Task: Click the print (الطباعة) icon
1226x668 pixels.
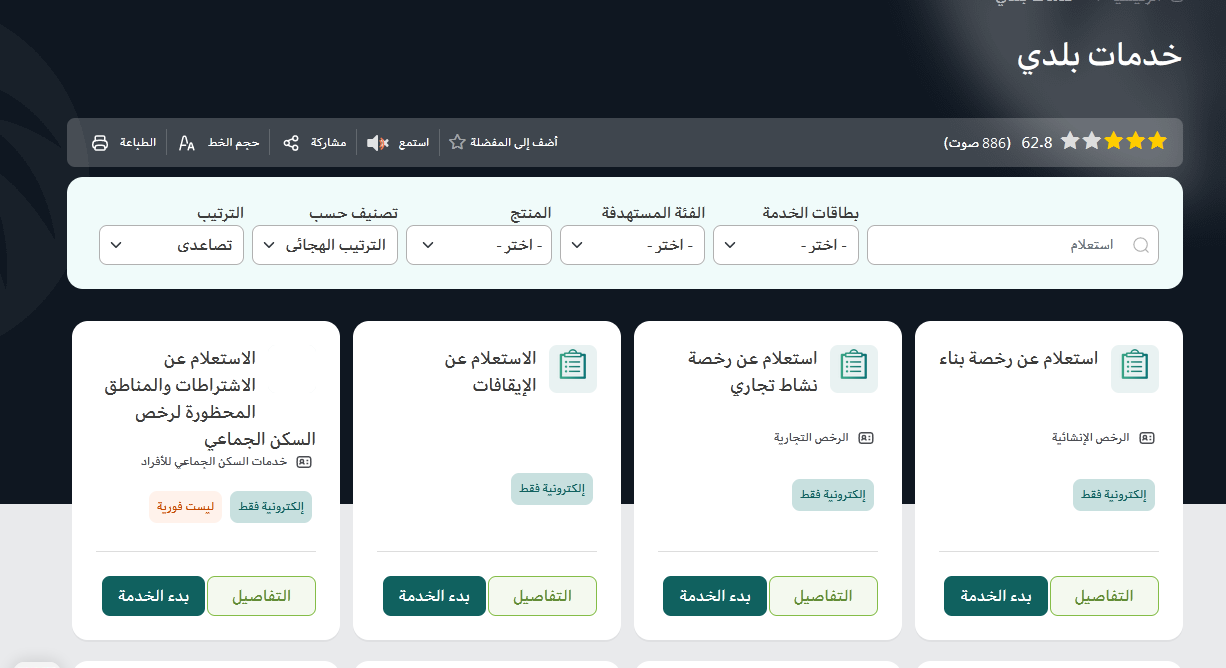Action: coord(100,143)
